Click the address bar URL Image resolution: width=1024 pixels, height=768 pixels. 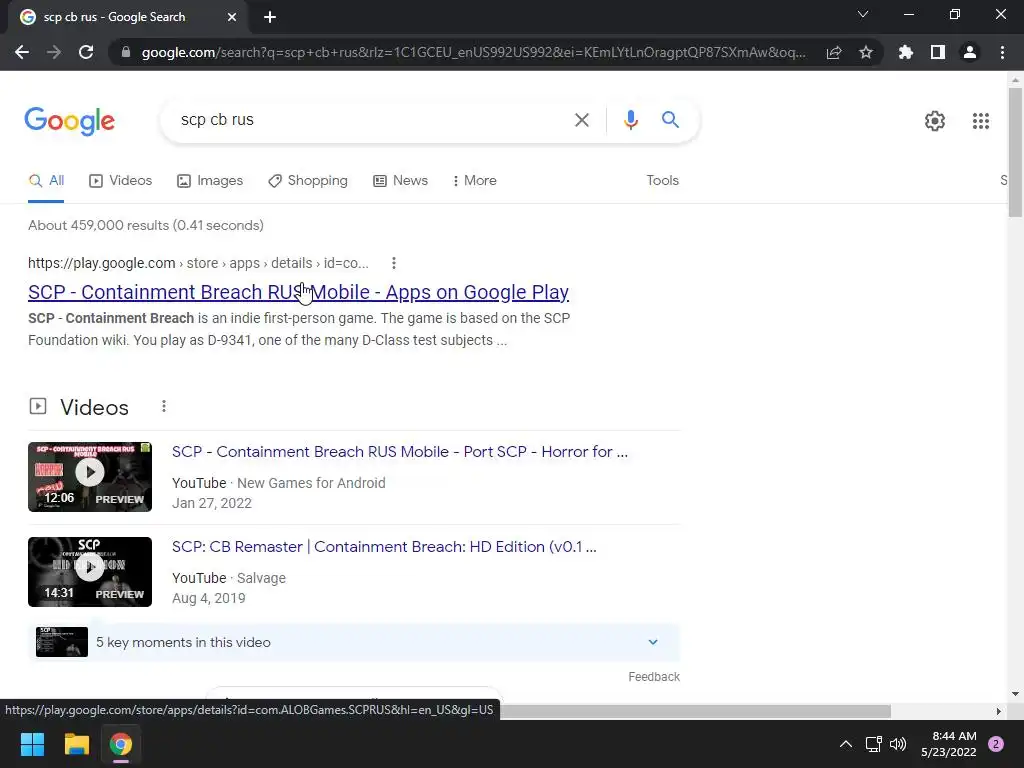[x=473, y=52]
